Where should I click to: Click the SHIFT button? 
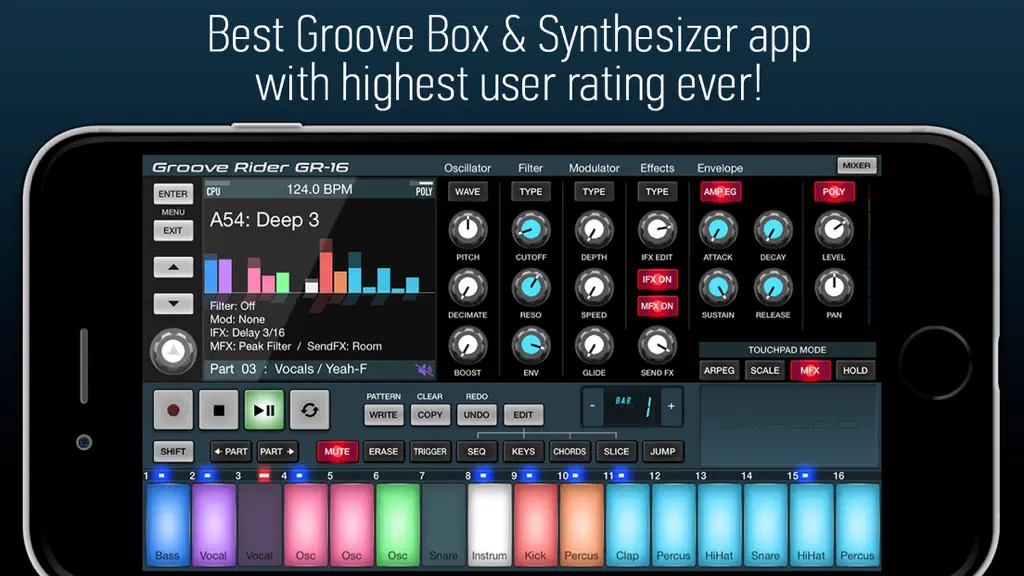(x=173, y=451)
